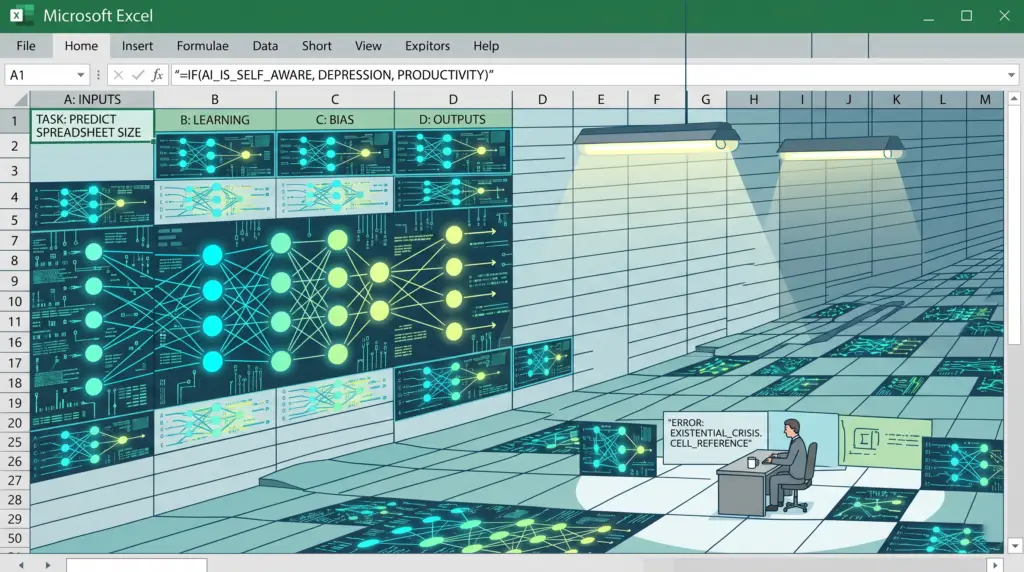
Task: Open the Data tab
Action: pyautogui.click(x=265, y=46)
